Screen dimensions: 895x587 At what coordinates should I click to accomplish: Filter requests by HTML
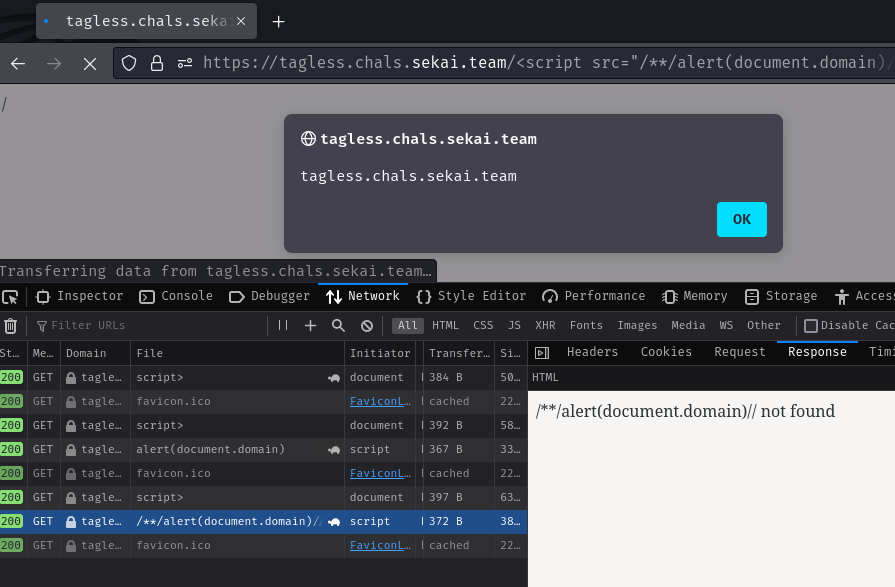pos(445,325)
